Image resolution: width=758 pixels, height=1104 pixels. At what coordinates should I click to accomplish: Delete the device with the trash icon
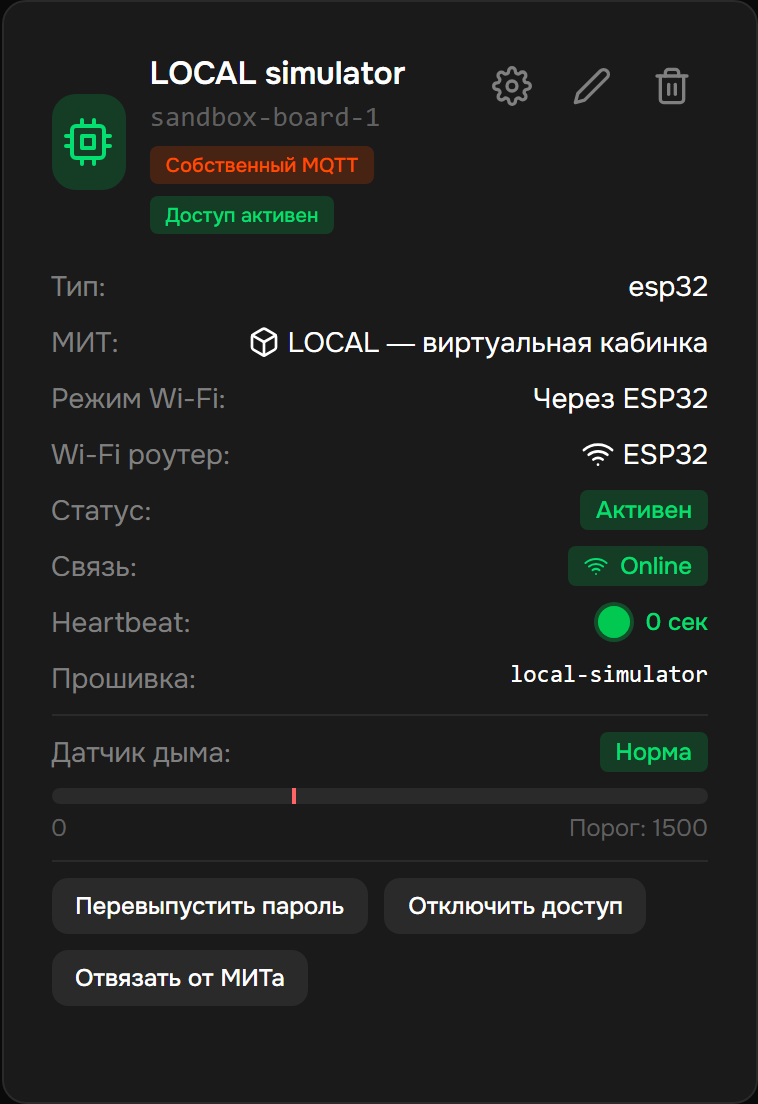click(671, 87)
